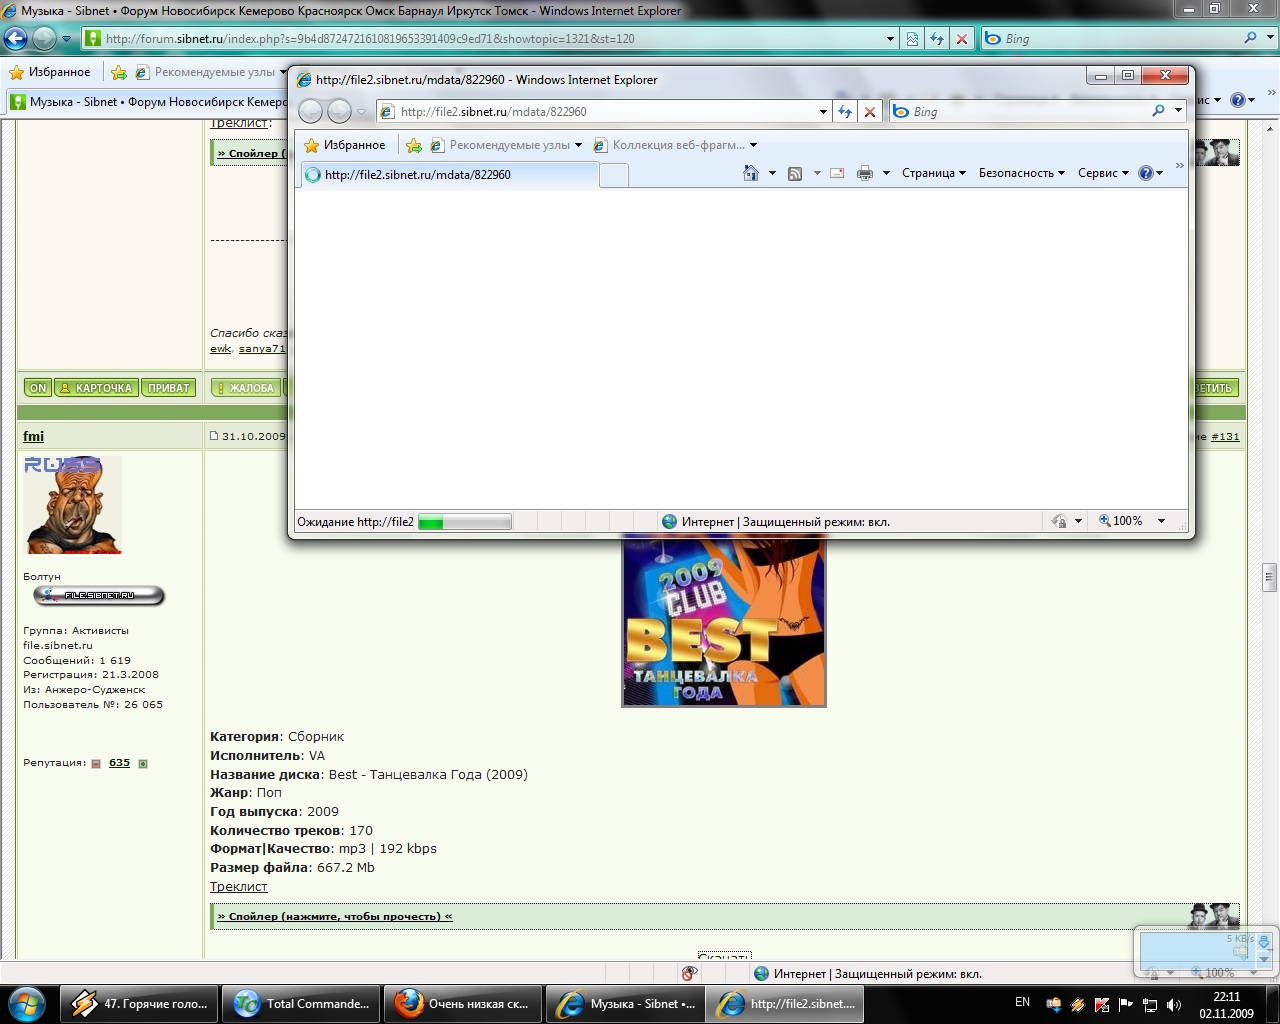This screenshot has width=1280, height=1024.
Task: Expand the Безопасность dropdown menu
Action: [x=1021, y=173]
